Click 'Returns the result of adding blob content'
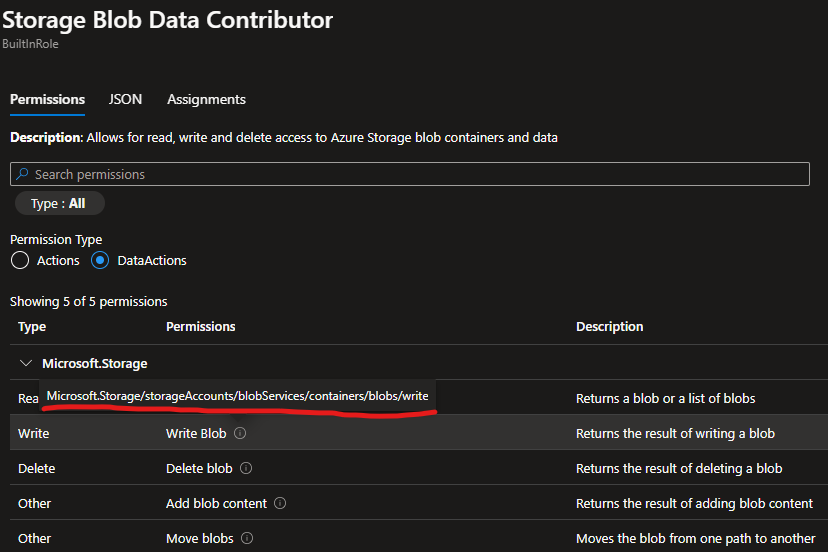The width and height of the screenshot is (828, 552). 694,503
